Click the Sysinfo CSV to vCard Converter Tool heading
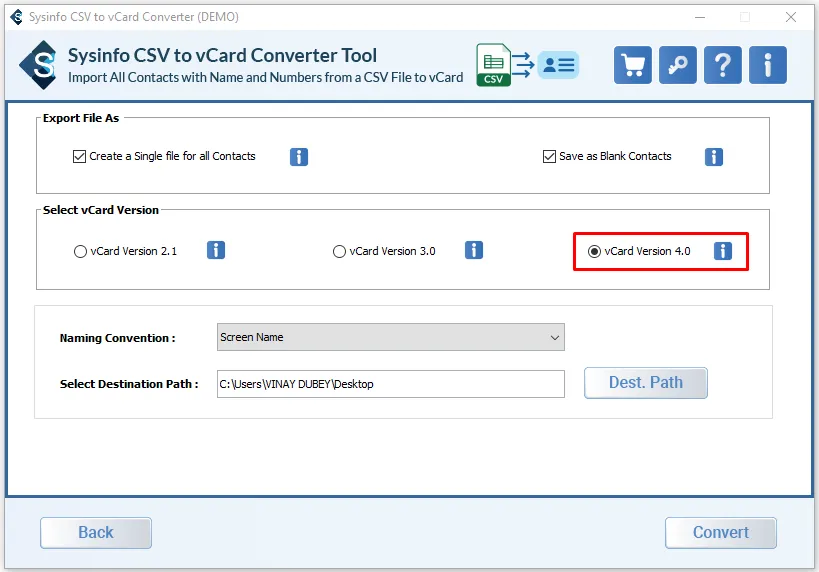This screenshot has width=819, height=572. (223, 55)
